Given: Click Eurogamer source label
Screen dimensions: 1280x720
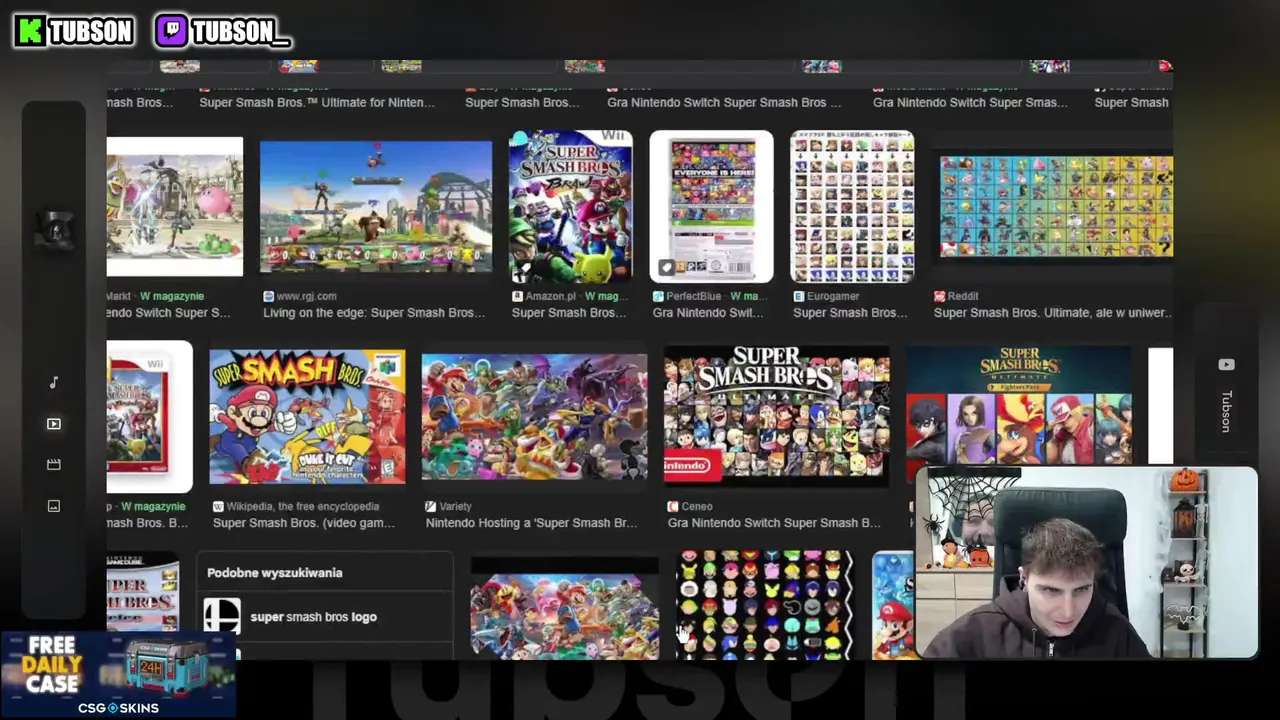Looking at the screenshot, I should [833, 296].
